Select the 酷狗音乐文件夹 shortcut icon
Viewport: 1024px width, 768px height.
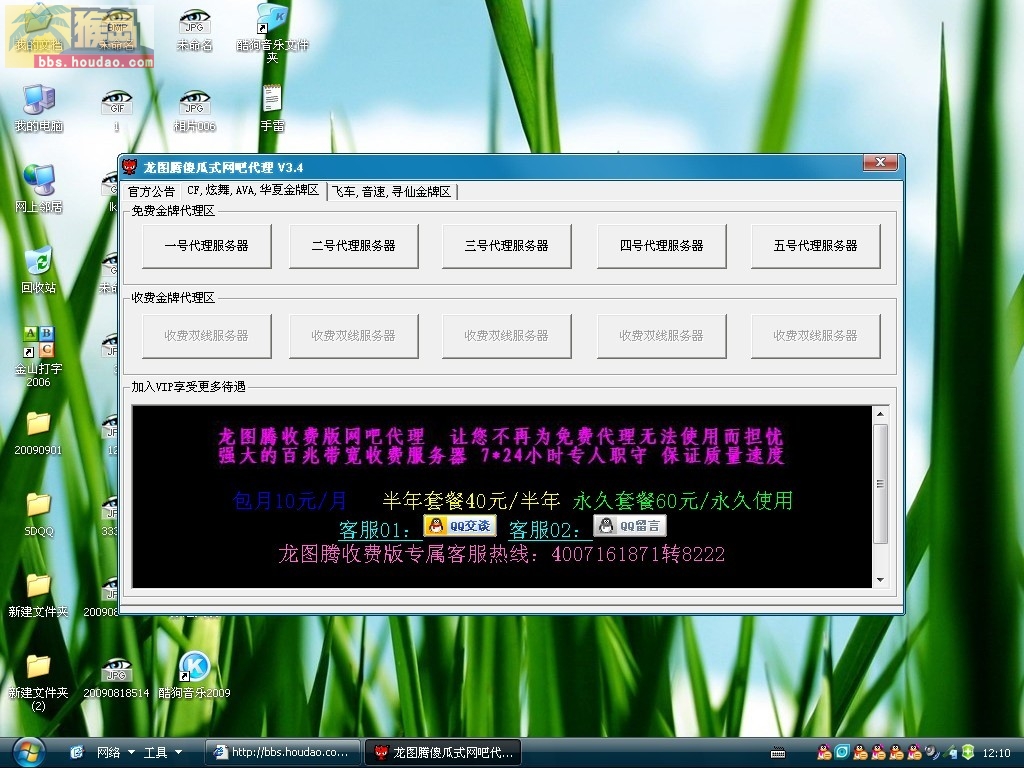click(x=272, y=33)
